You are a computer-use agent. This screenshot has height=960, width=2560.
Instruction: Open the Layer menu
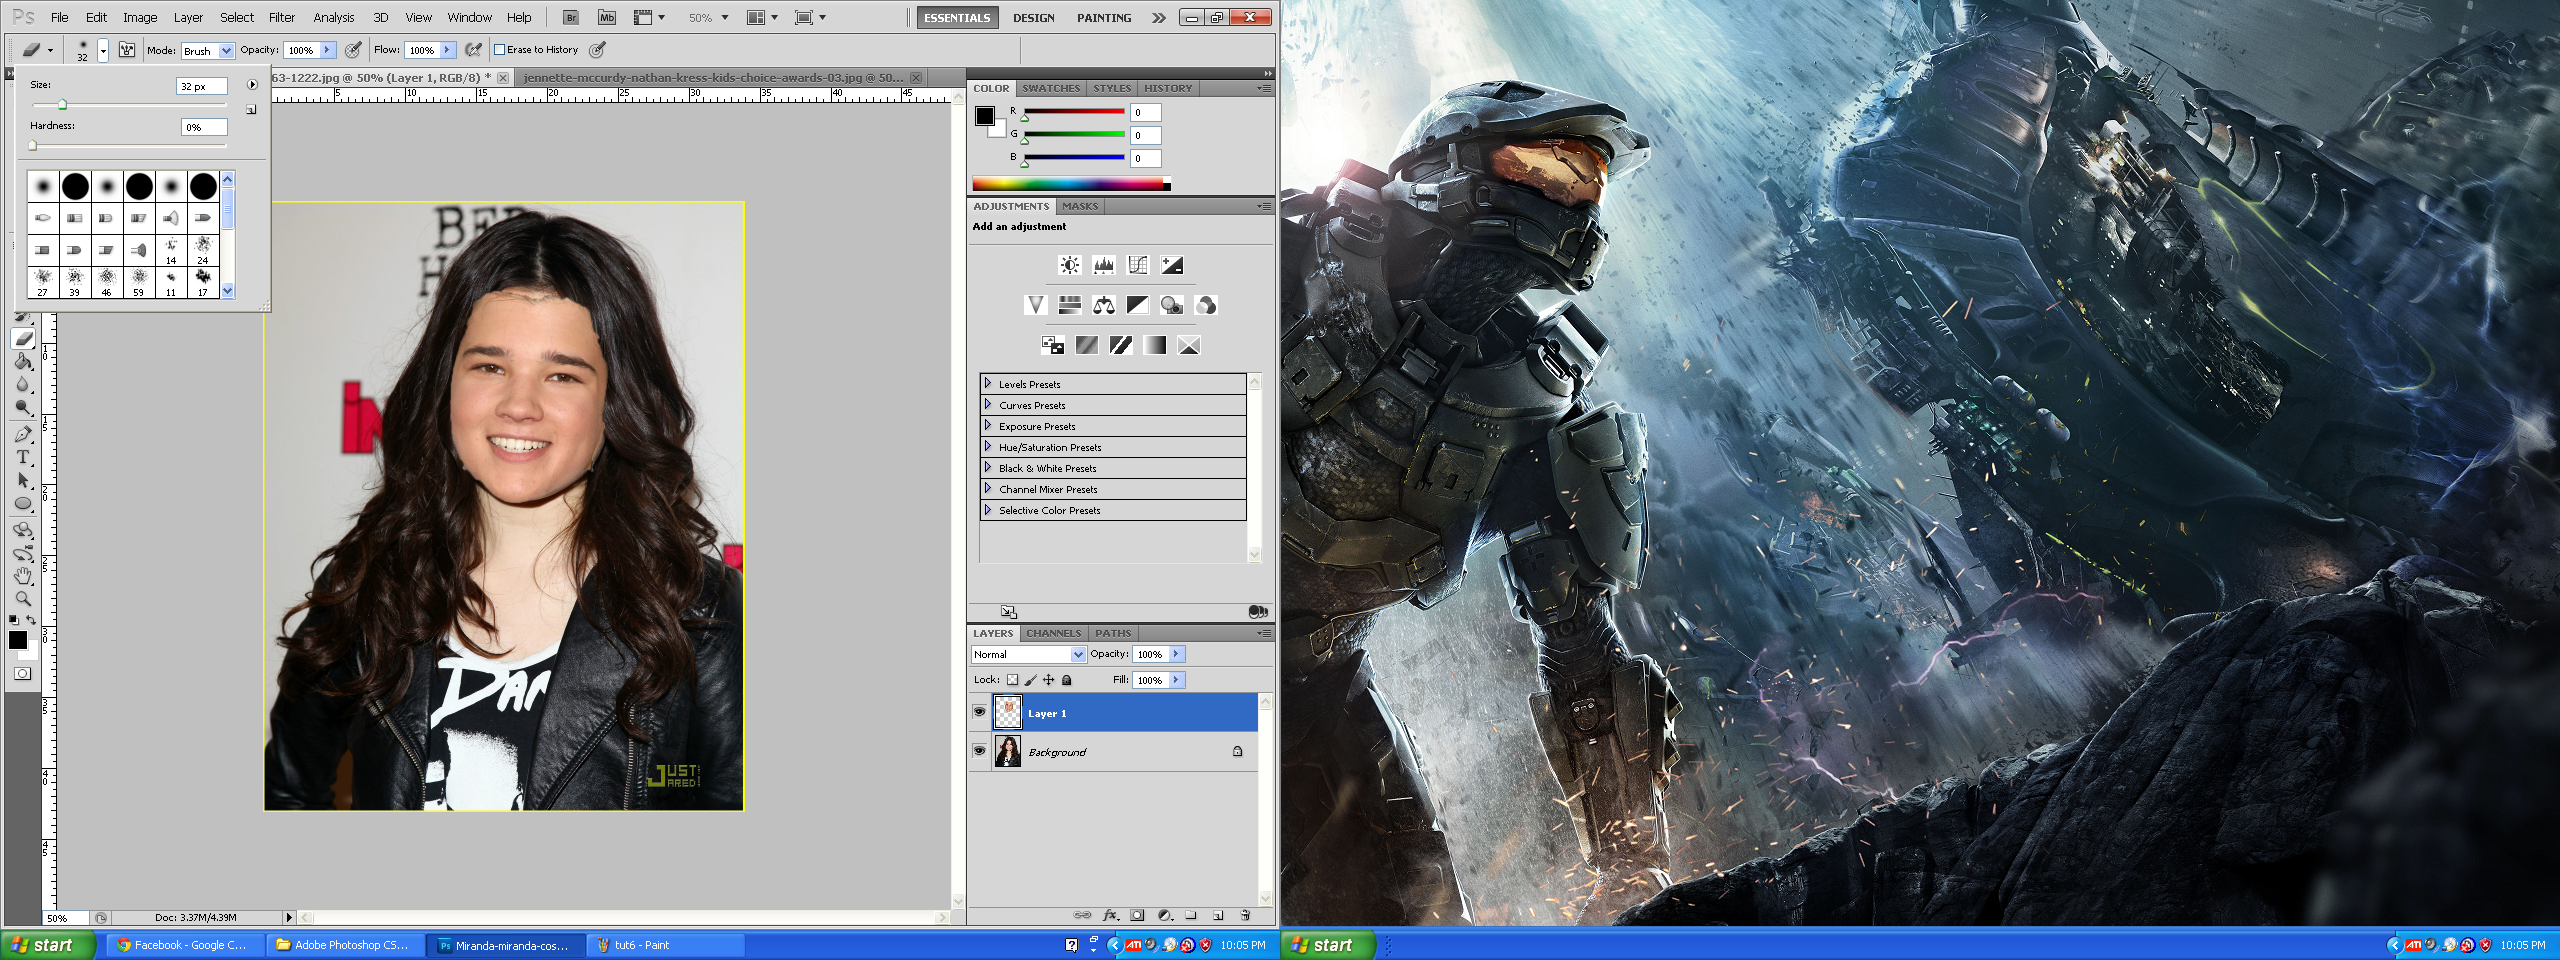(x=188, y=17)
